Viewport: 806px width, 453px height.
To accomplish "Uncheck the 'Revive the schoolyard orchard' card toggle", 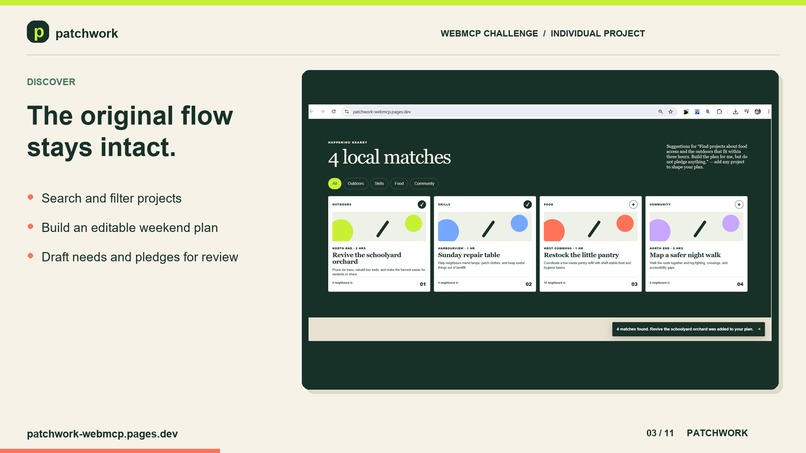I will [x=422, y=204].
